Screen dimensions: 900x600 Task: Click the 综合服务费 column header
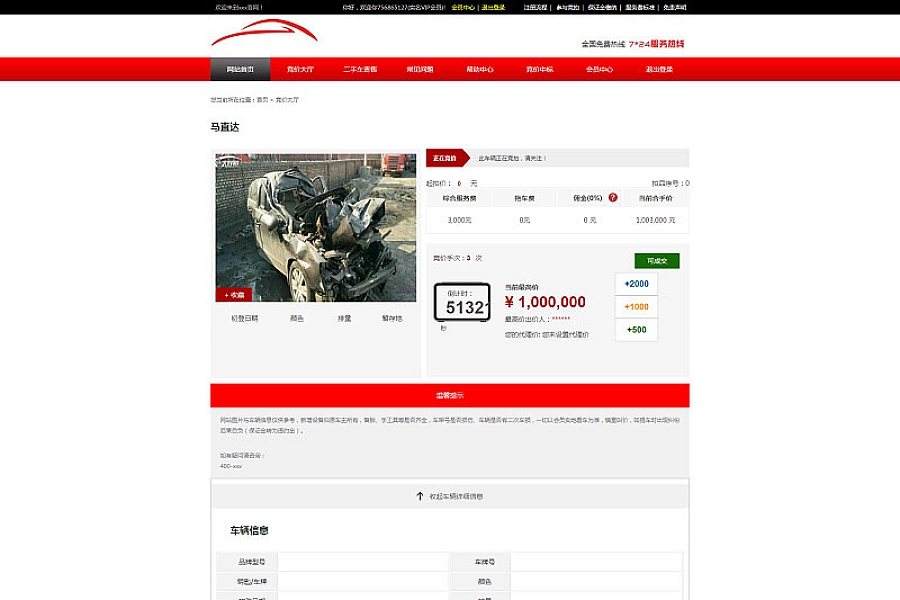click(459, 198)
